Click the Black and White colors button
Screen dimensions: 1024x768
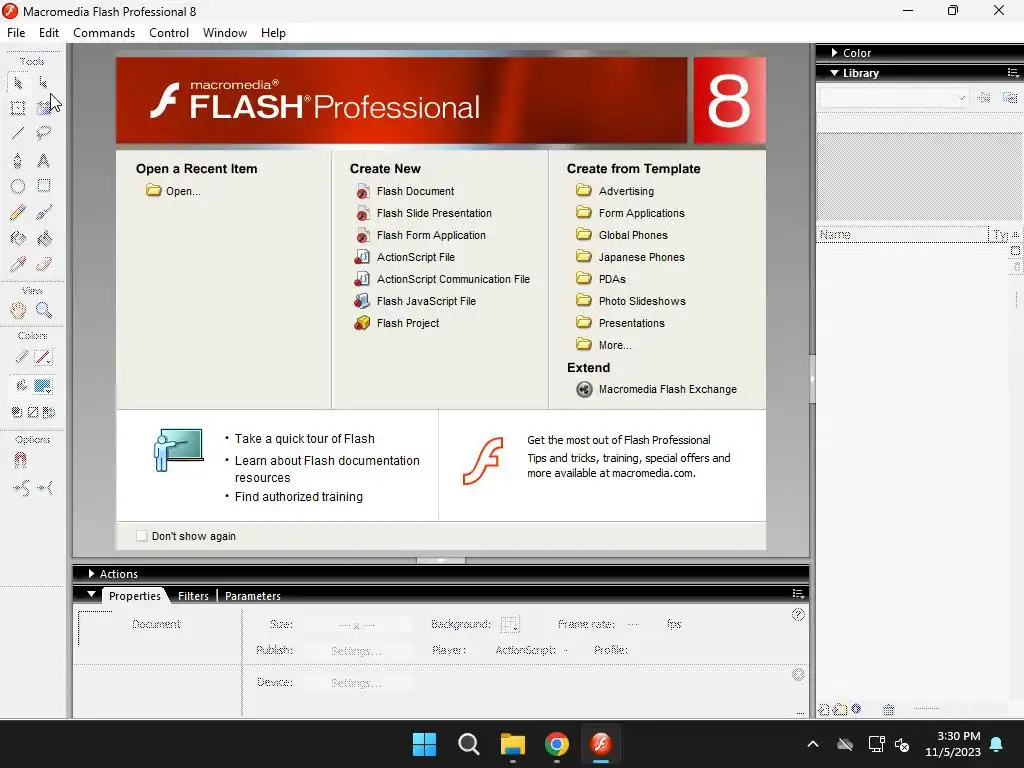(17, 412)
